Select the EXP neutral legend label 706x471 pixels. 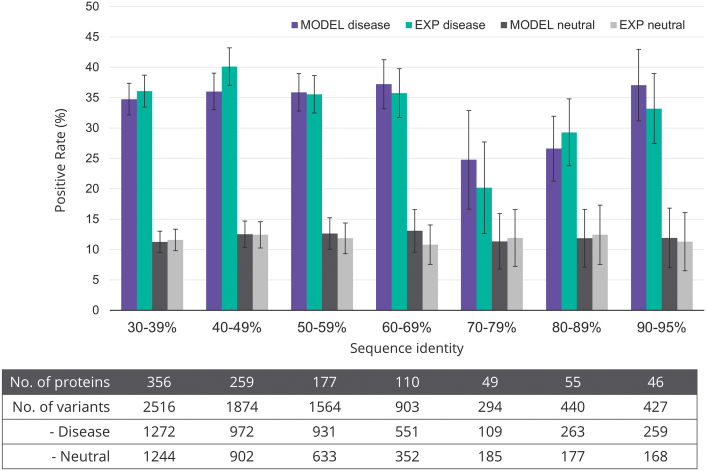point(663,24)
